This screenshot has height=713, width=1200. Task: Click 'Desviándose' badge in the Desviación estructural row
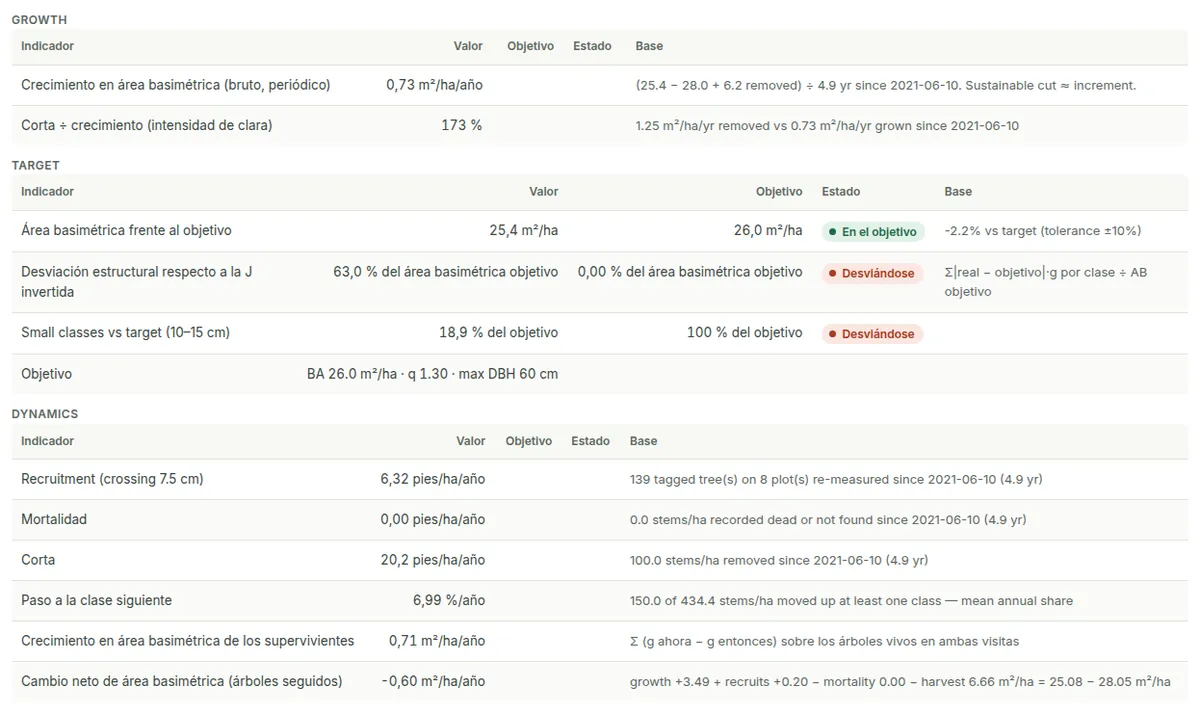[x=872, y=273]
